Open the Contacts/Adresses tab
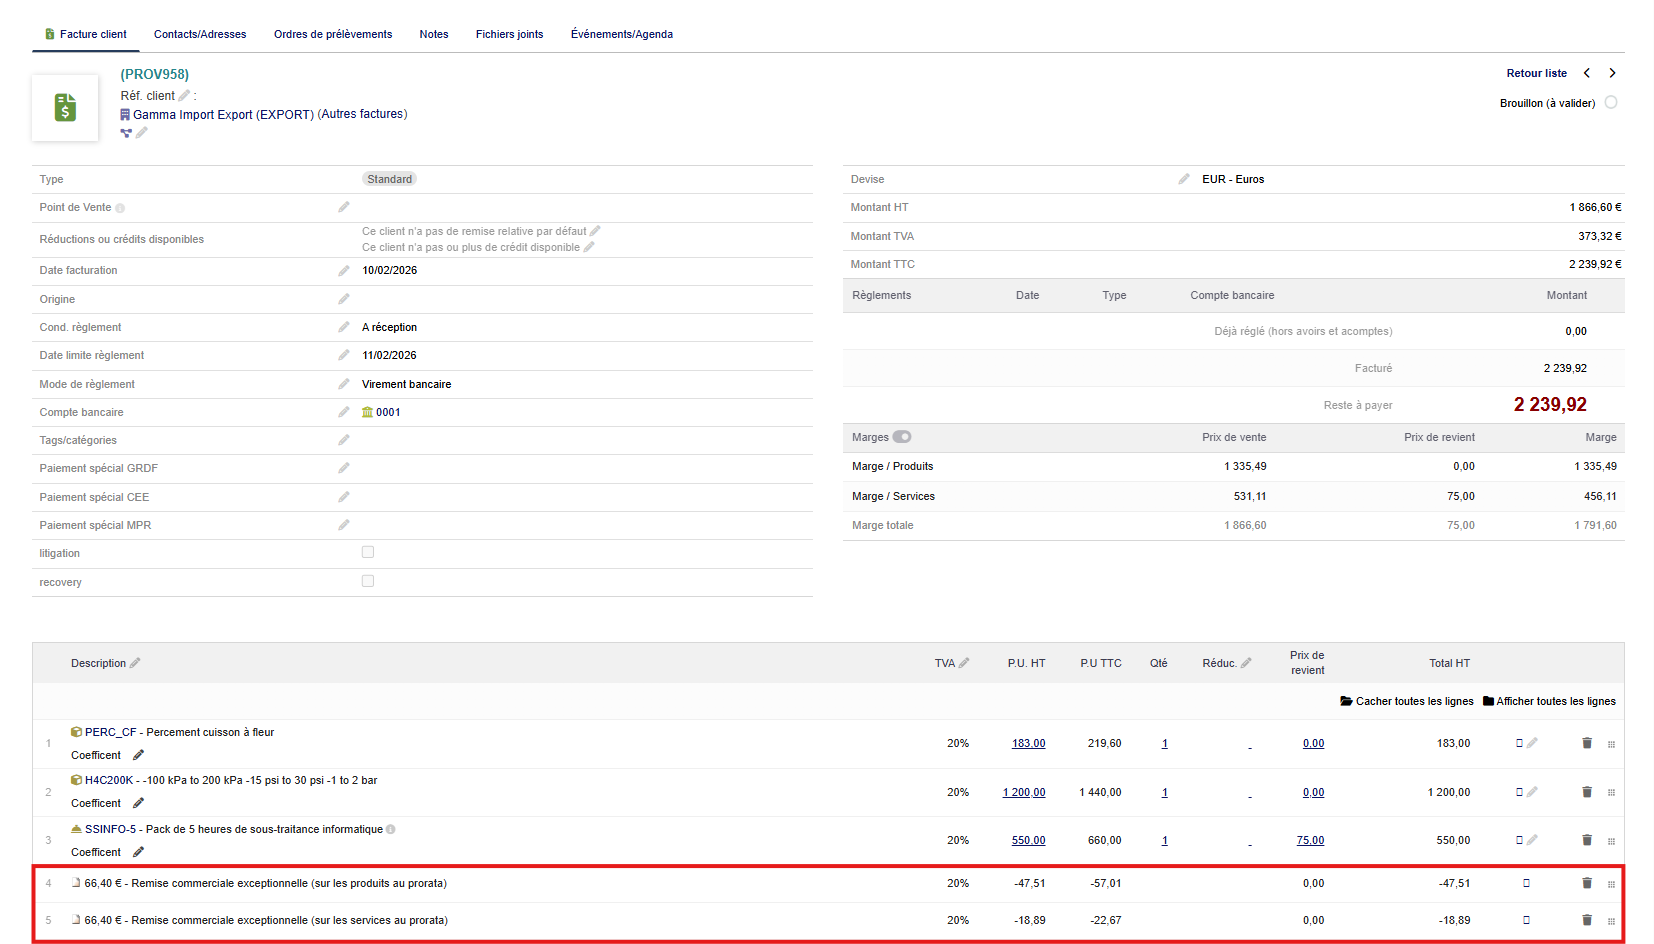1654x944 pixels. [x=200, y=34]
